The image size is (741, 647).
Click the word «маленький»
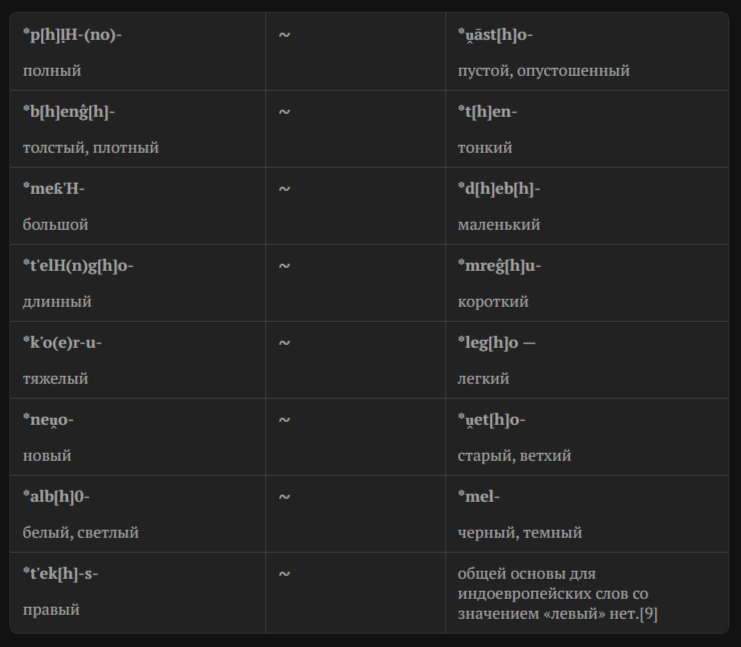tap(499, 225)
